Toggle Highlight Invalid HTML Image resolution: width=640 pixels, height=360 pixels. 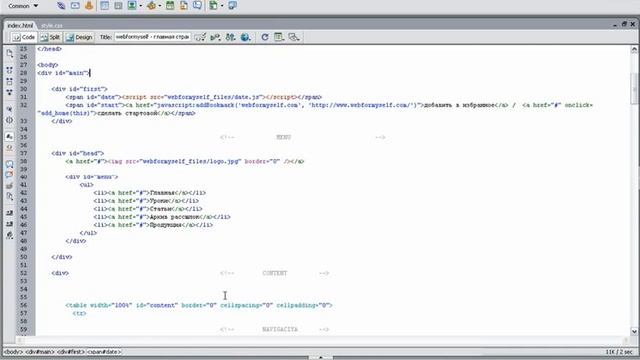pyautogui.click(x=9, y=147)
